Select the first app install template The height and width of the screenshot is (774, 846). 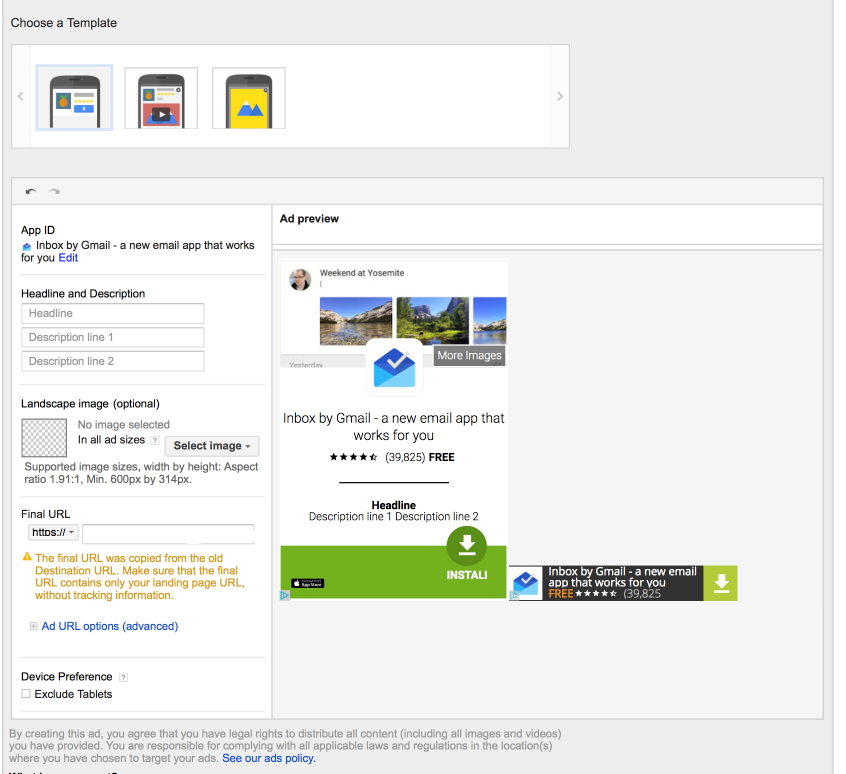(x=74, y=98)
